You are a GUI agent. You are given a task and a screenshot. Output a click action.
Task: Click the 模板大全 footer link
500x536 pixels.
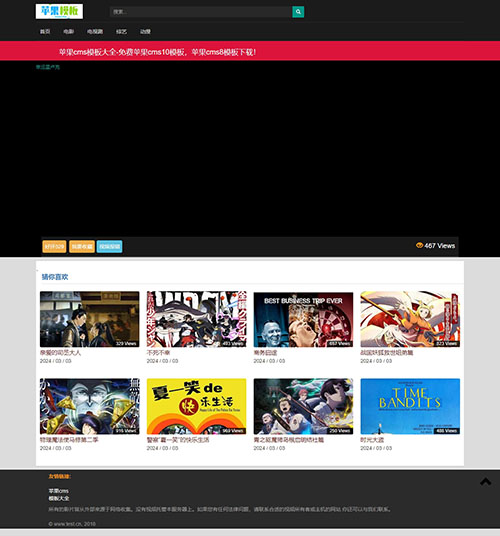[x=59, y=498]
